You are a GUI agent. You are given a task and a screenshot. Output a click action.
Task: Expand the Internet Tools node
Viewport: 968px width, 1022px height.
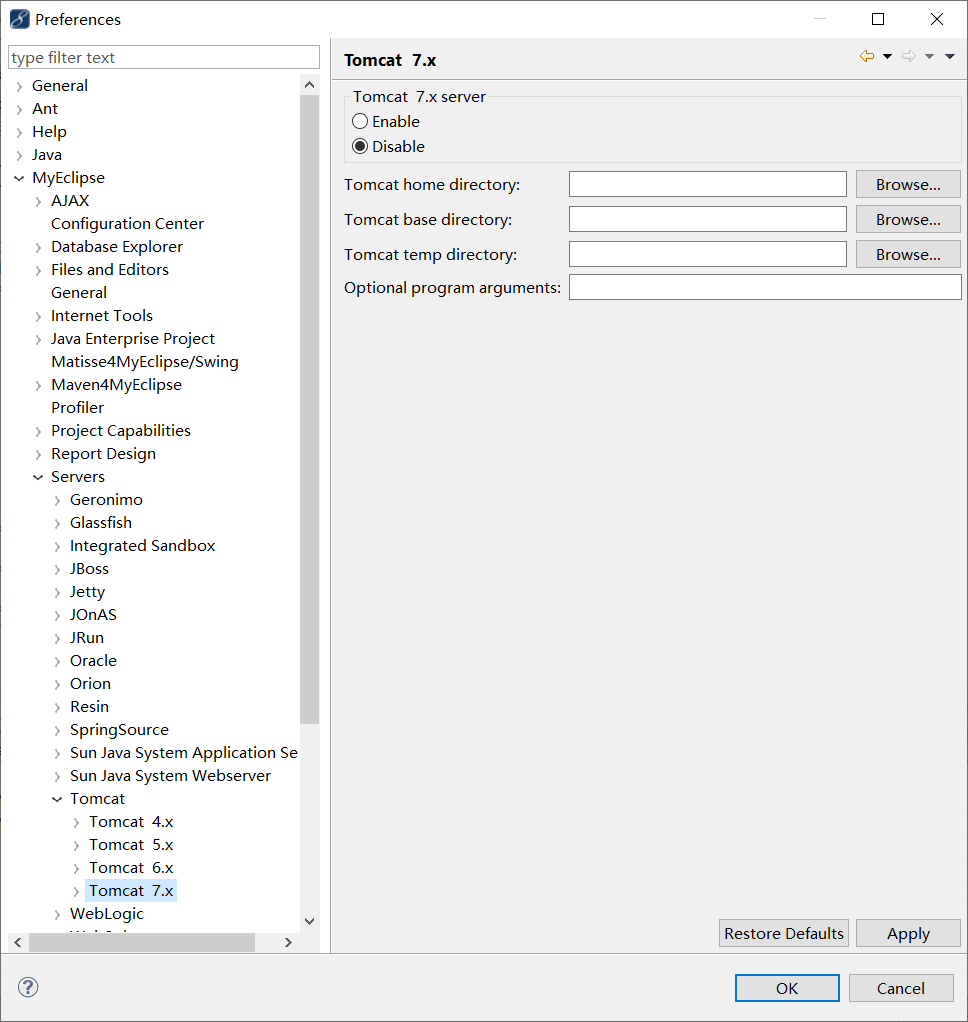click(38, 316)
